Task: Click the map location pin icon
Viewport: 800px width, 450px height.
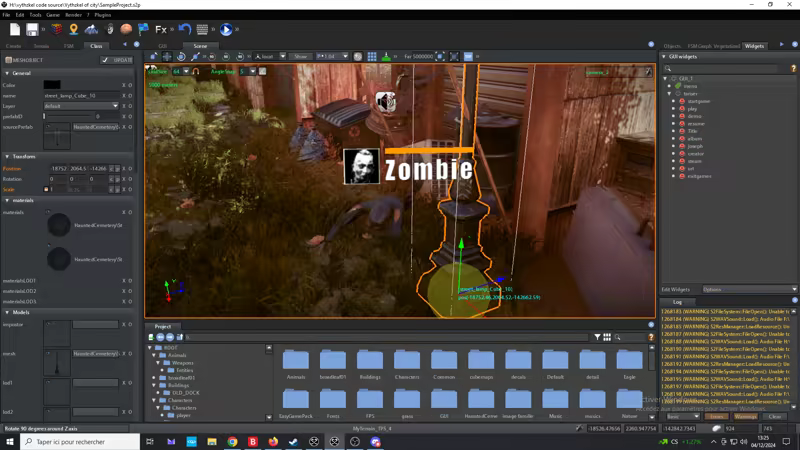Action: point(74,30)
